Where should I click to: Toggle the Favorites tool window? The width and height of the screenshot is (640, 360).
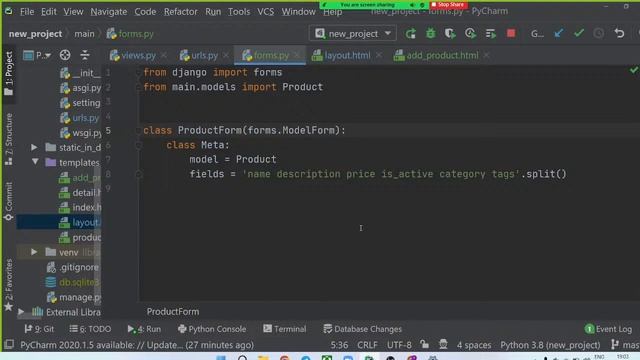(9, 284)
